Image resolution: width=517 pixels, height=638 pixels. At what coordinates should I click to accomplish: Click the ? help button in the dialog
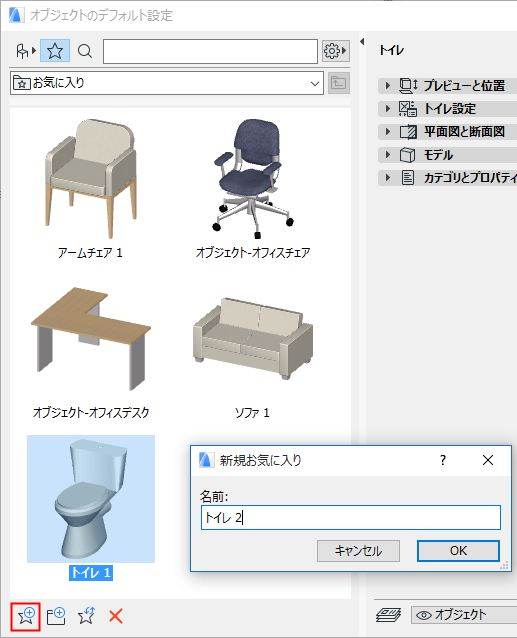coord(443,460)
